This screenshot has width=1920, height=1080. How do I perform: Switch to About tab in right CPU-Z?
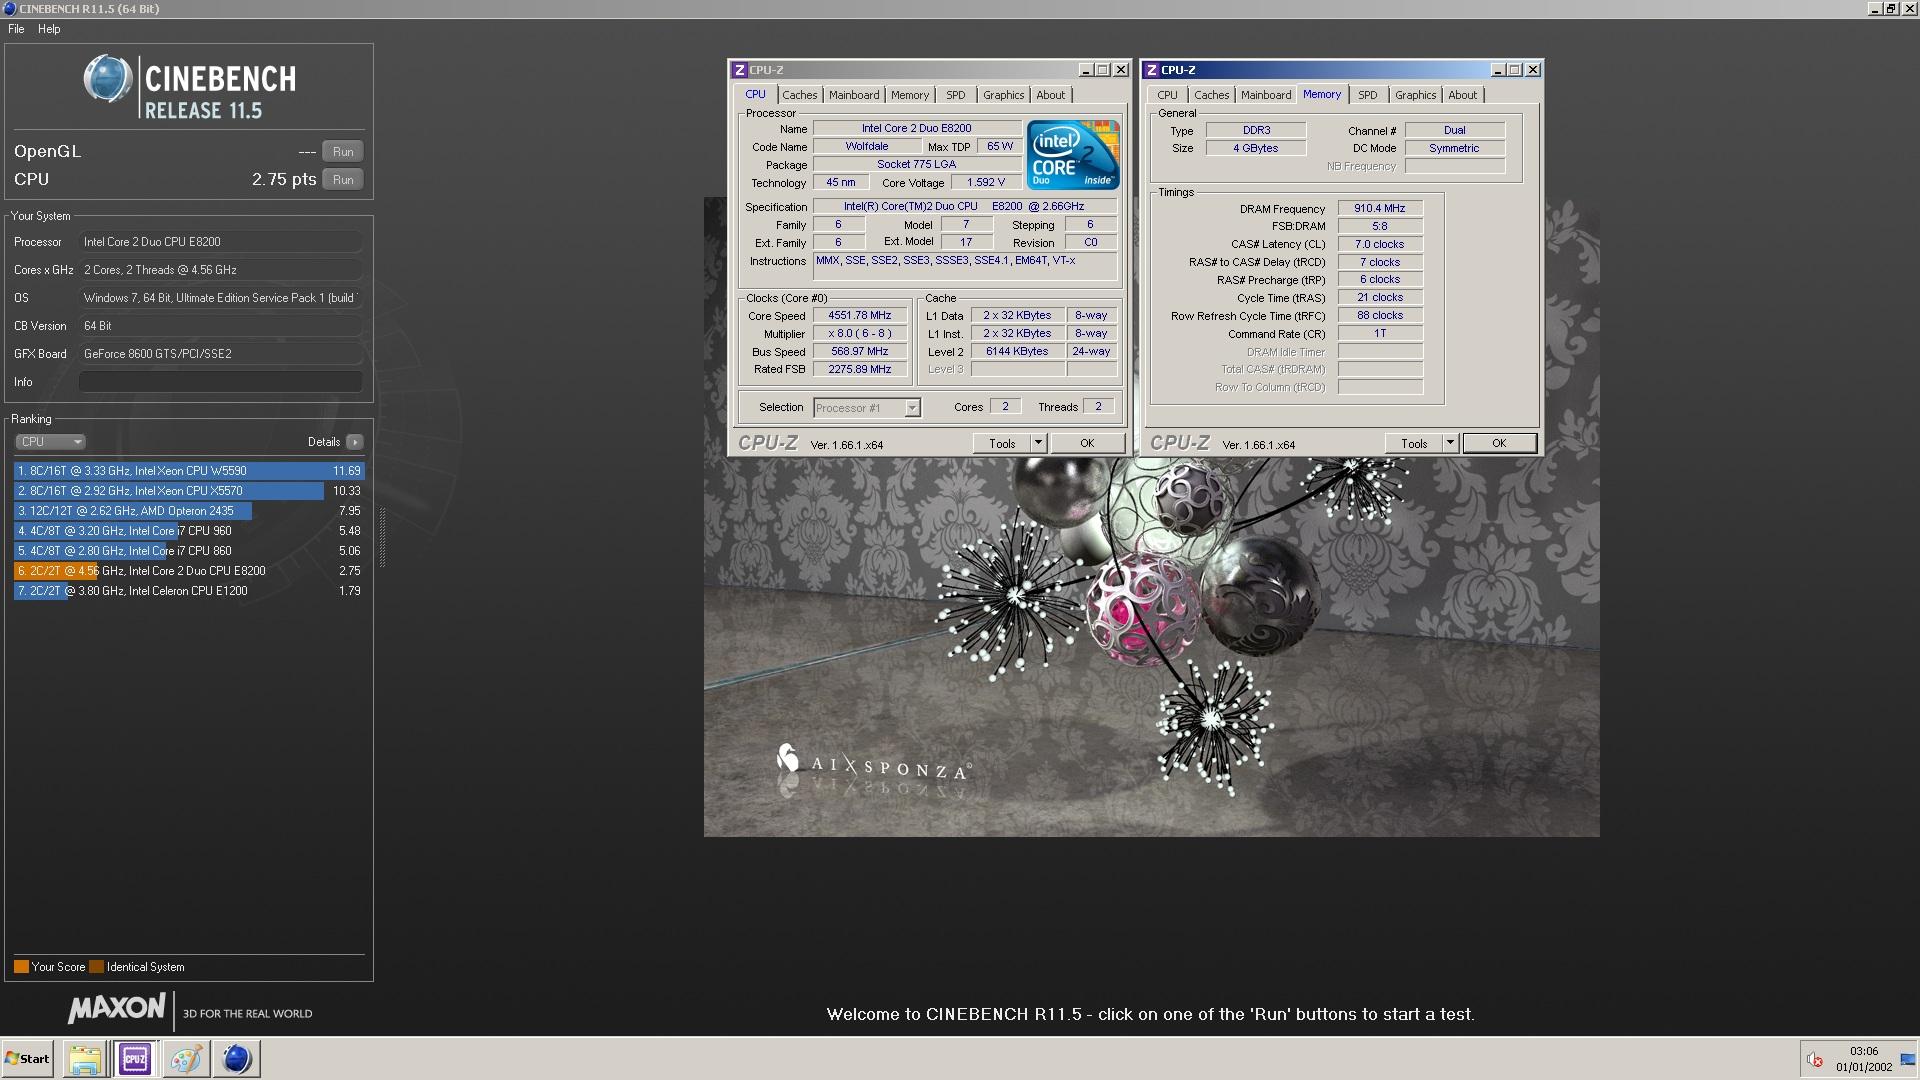pyautogui.click(x=1462, y=95)
